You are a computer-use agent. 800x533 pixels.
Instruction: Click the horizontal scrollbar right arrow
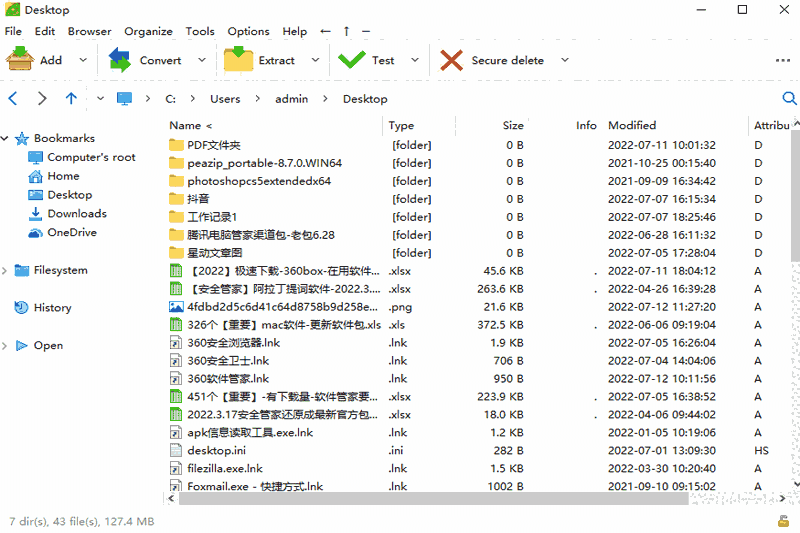pyautogui.click(x=783, y=498)
